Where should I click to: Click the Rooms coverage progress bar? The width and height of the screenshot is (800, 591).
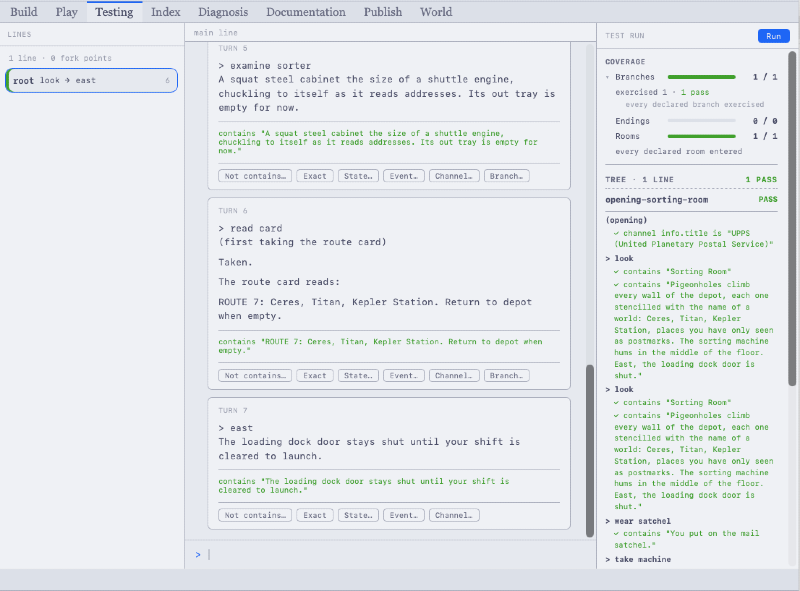point(702,136)
